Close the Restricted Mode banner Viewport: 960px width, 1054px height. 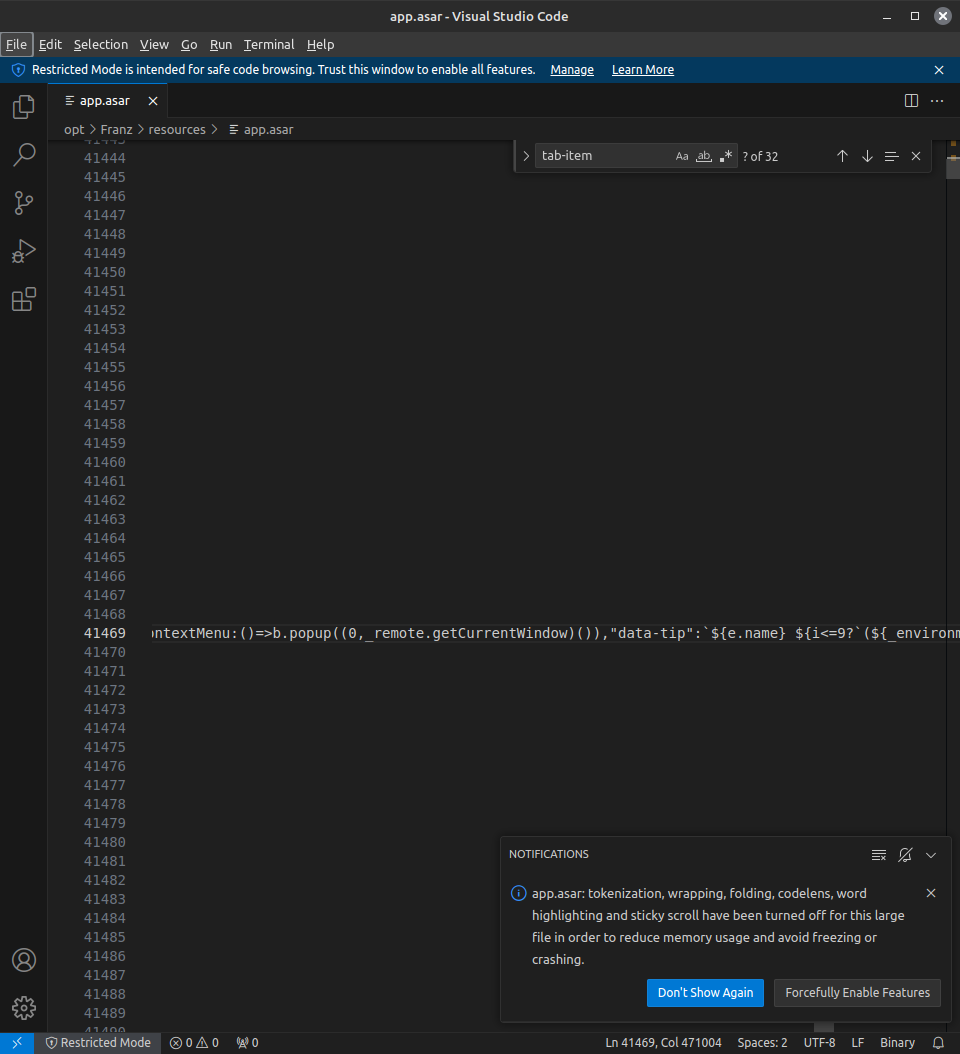click(939, 70)
